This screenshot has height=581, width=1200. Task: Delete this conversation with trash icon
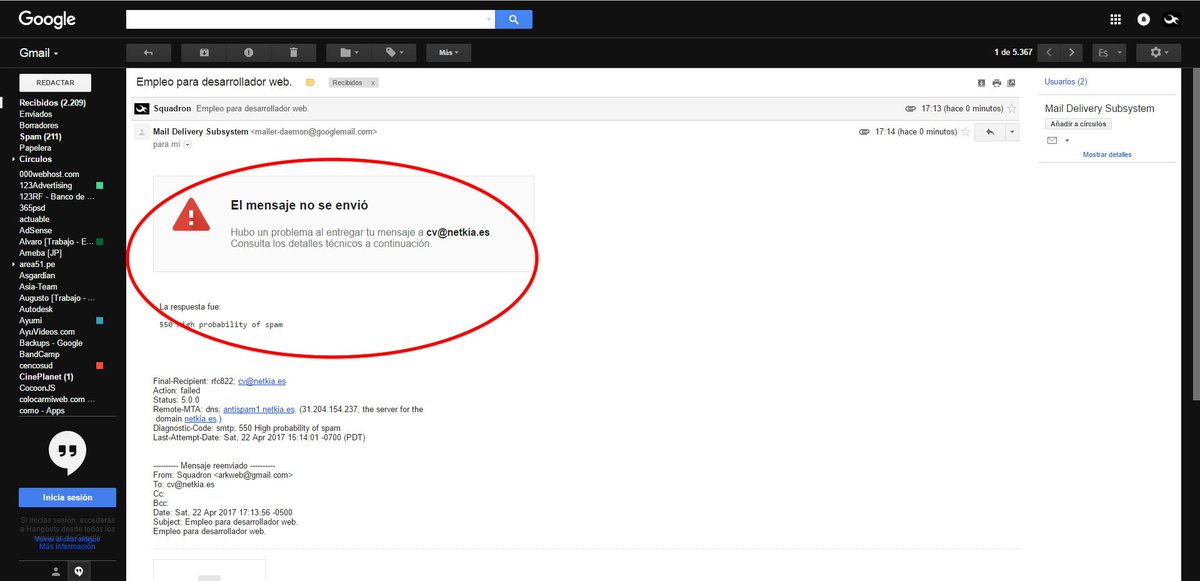pos(293,53)
